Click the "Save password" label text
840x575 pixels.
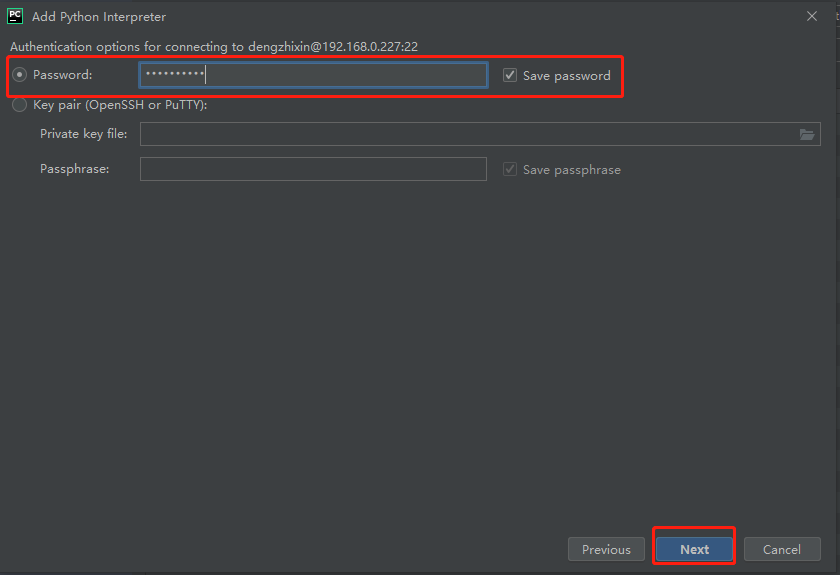point(566,76)
